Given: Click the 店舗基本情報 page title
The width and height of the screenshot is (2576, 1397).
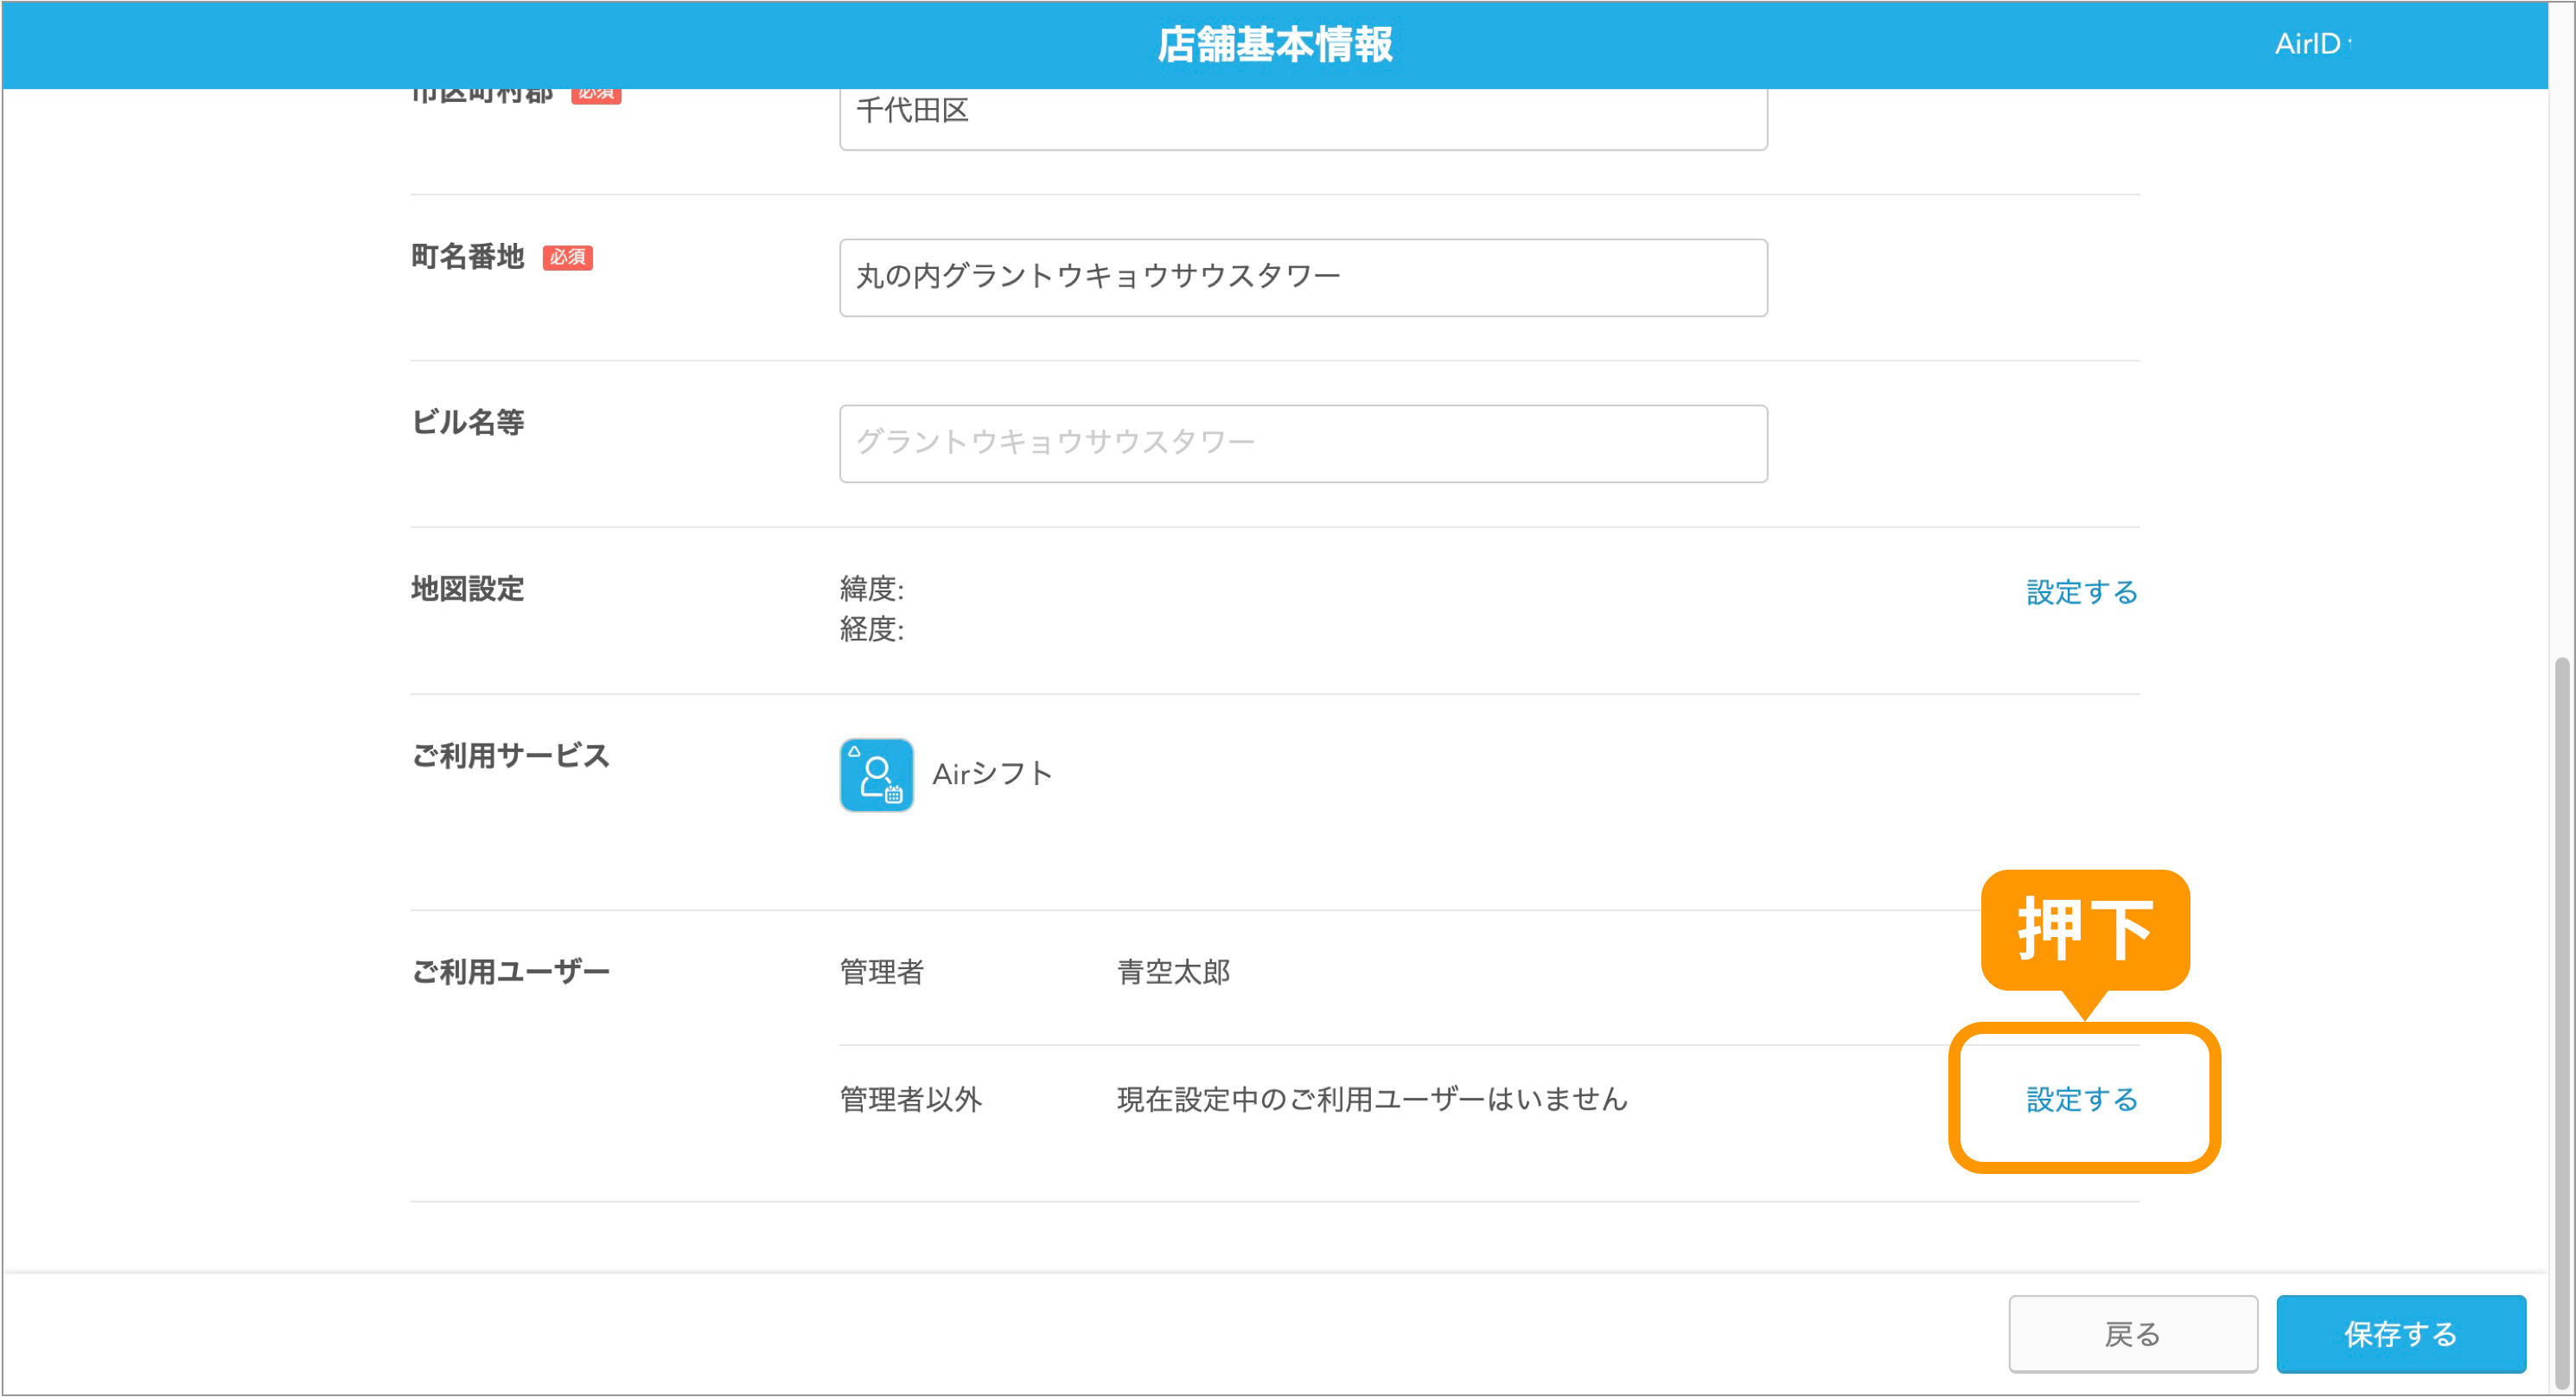Looking at the screenshot, I should 1275,44.
